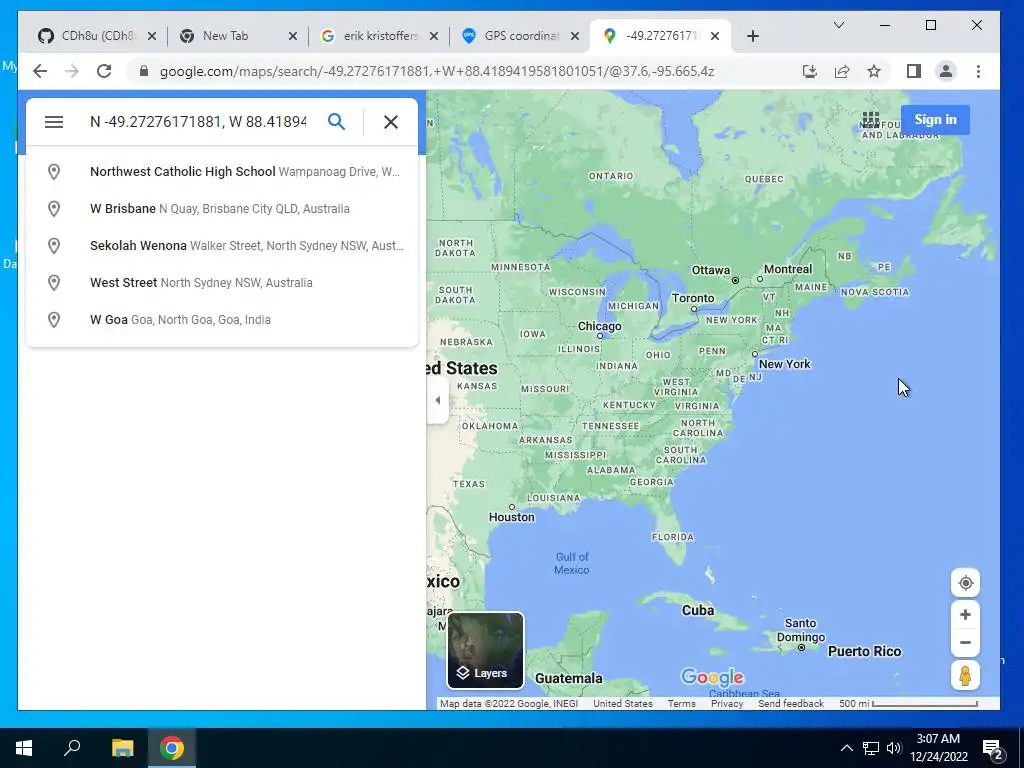Open the notification center
The image size is (1024, 768).
click(993, 749)
